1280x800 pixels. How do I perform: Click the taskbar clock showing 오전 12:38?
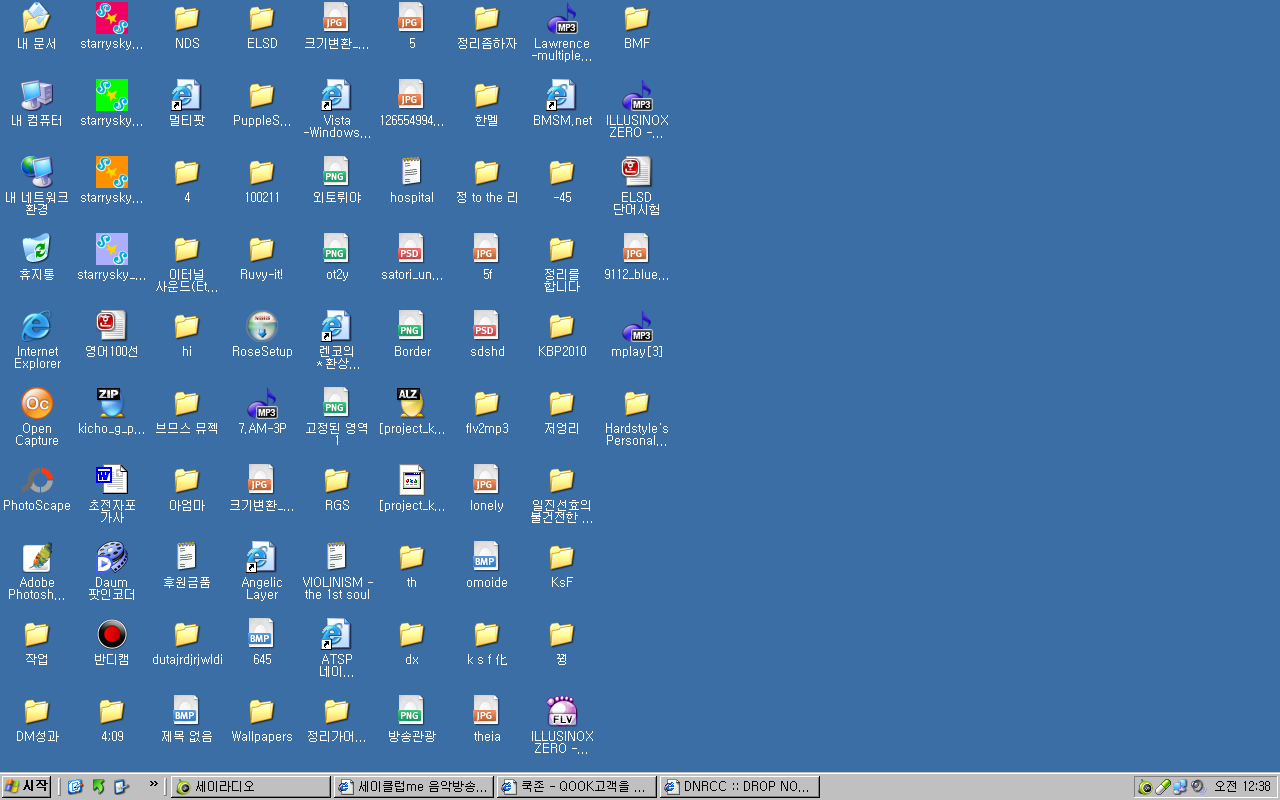click(1242, 787)
